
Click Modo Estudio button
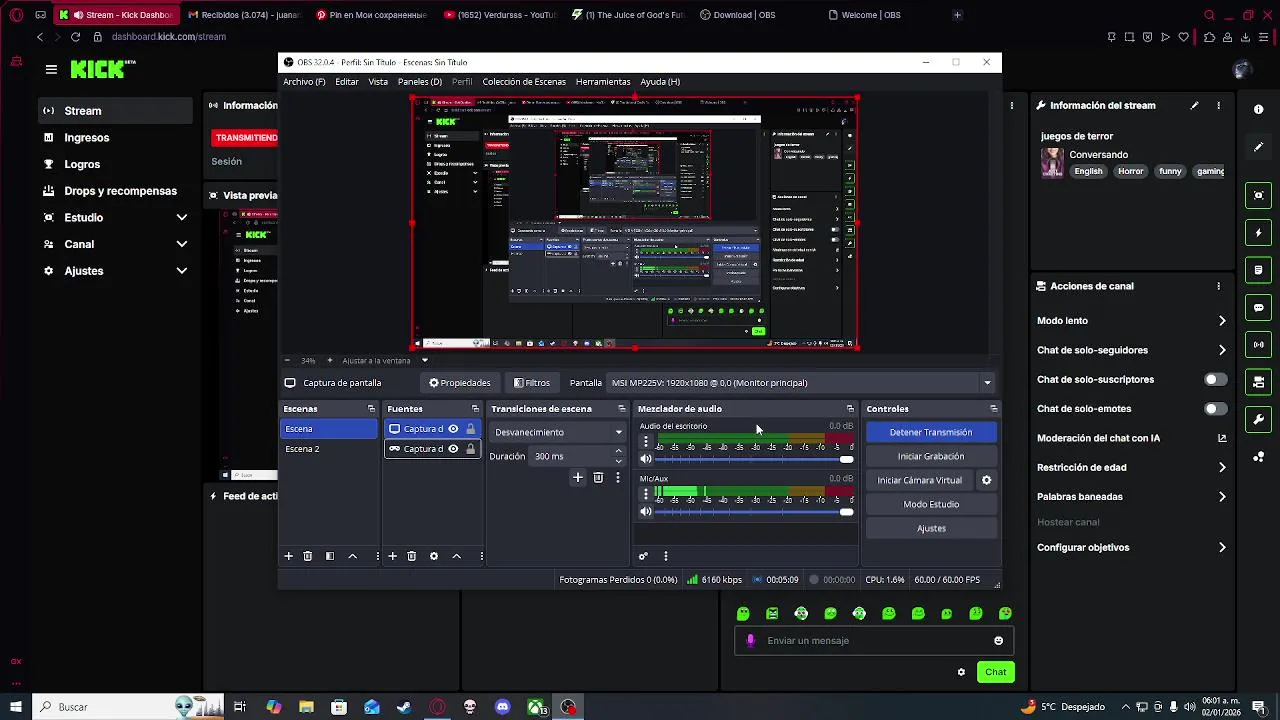(x=931, y=504)
